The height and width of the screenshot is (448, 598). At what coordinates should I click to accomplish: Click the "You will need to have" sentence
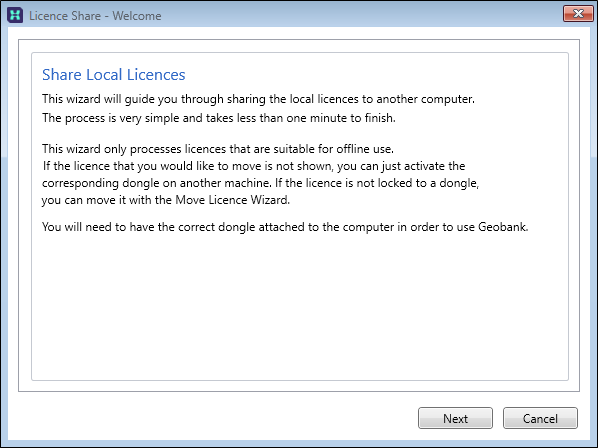point(285,227)
